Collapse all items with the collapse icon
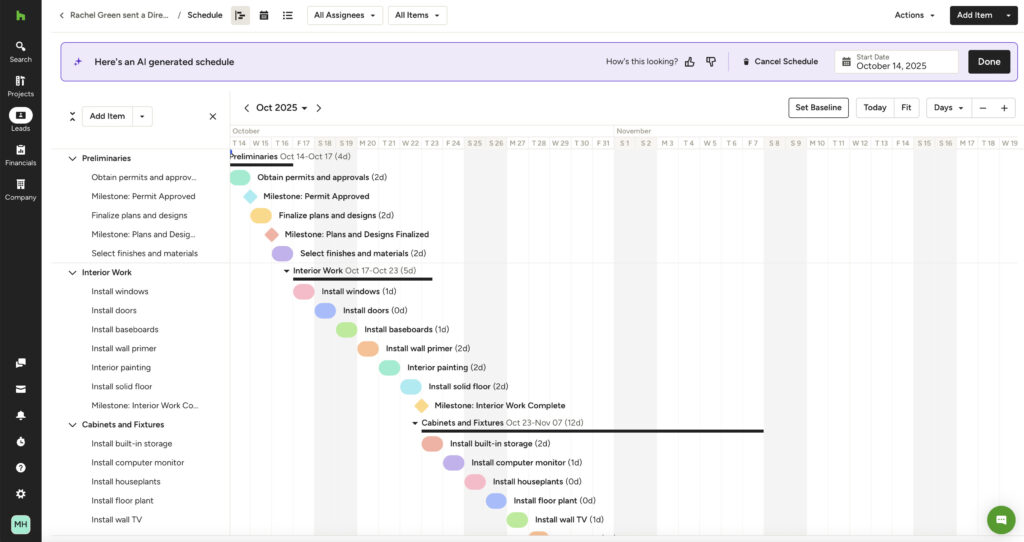This screenshot has width=1024, height=542. tap(72, 116)
